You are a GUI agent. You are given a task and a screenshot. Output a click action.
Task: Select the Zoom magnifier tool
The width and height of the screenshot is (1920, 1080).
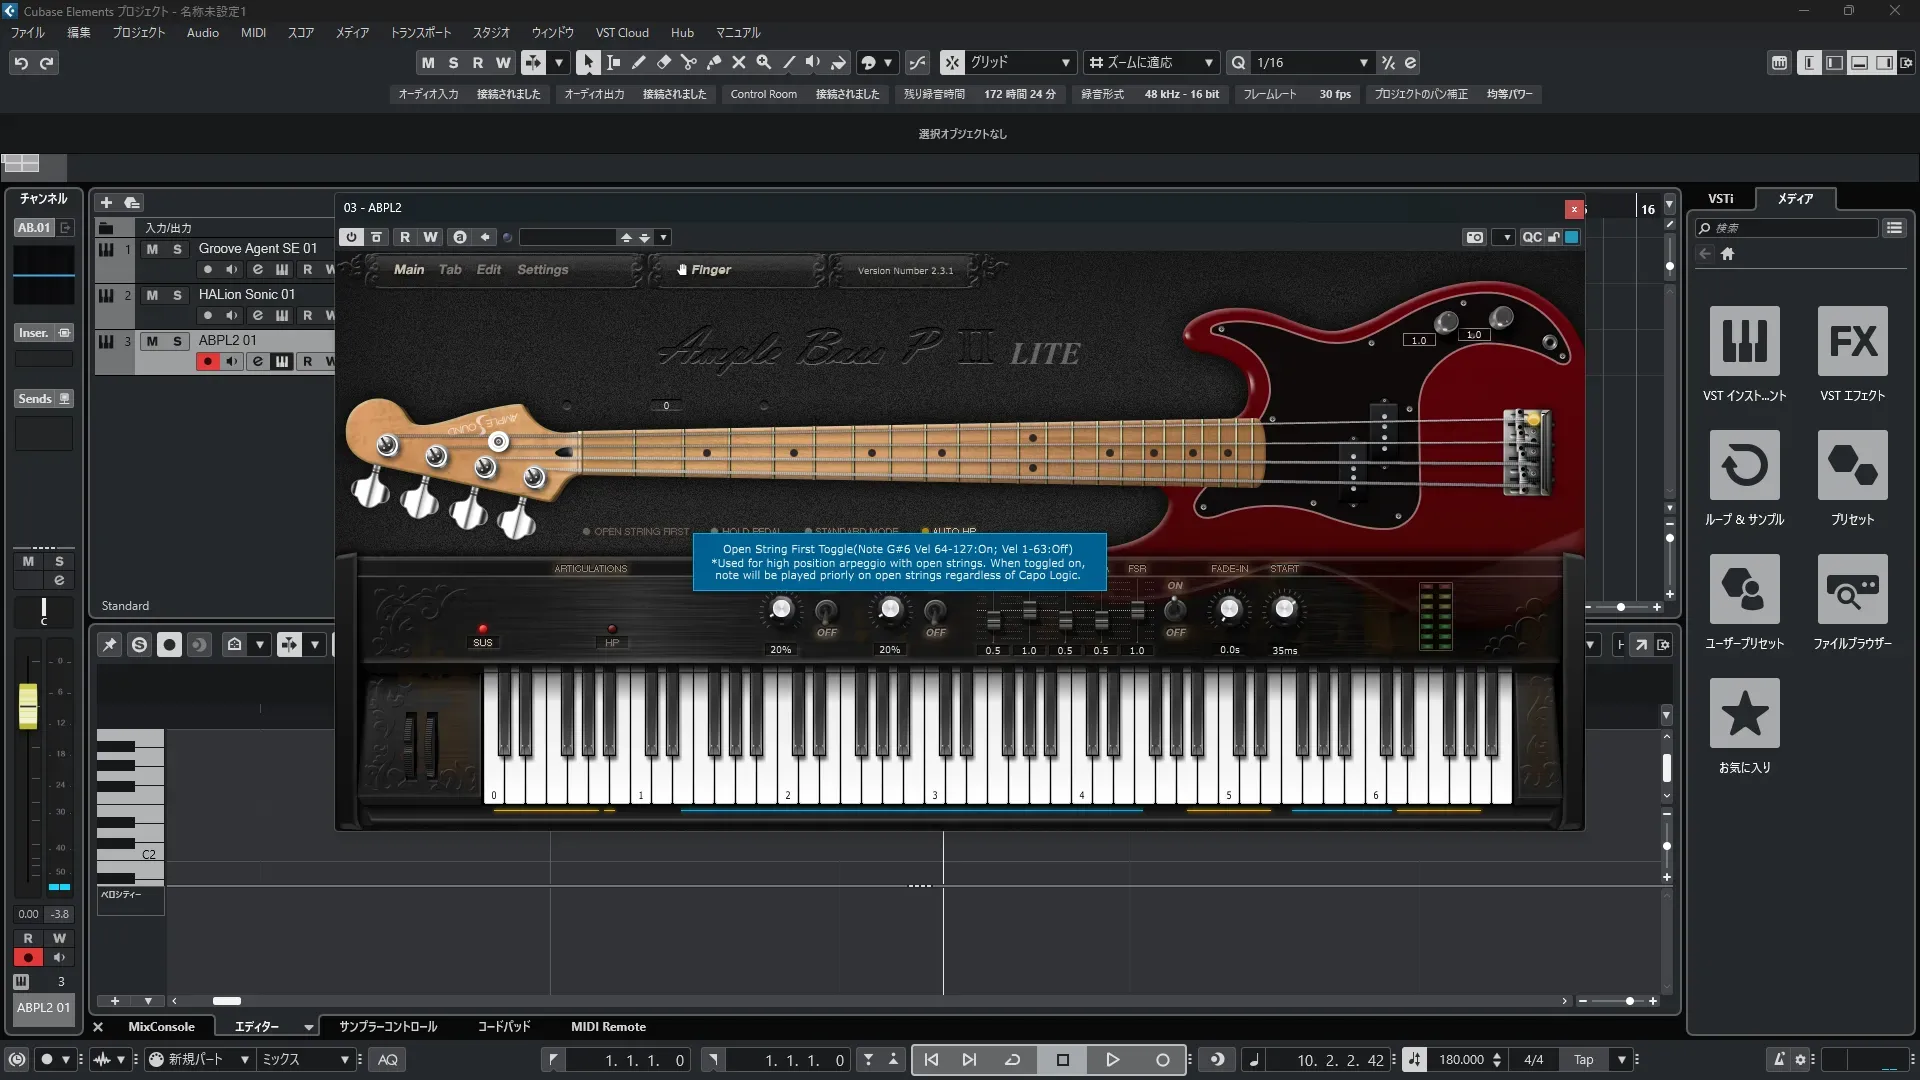click(763, 62)
